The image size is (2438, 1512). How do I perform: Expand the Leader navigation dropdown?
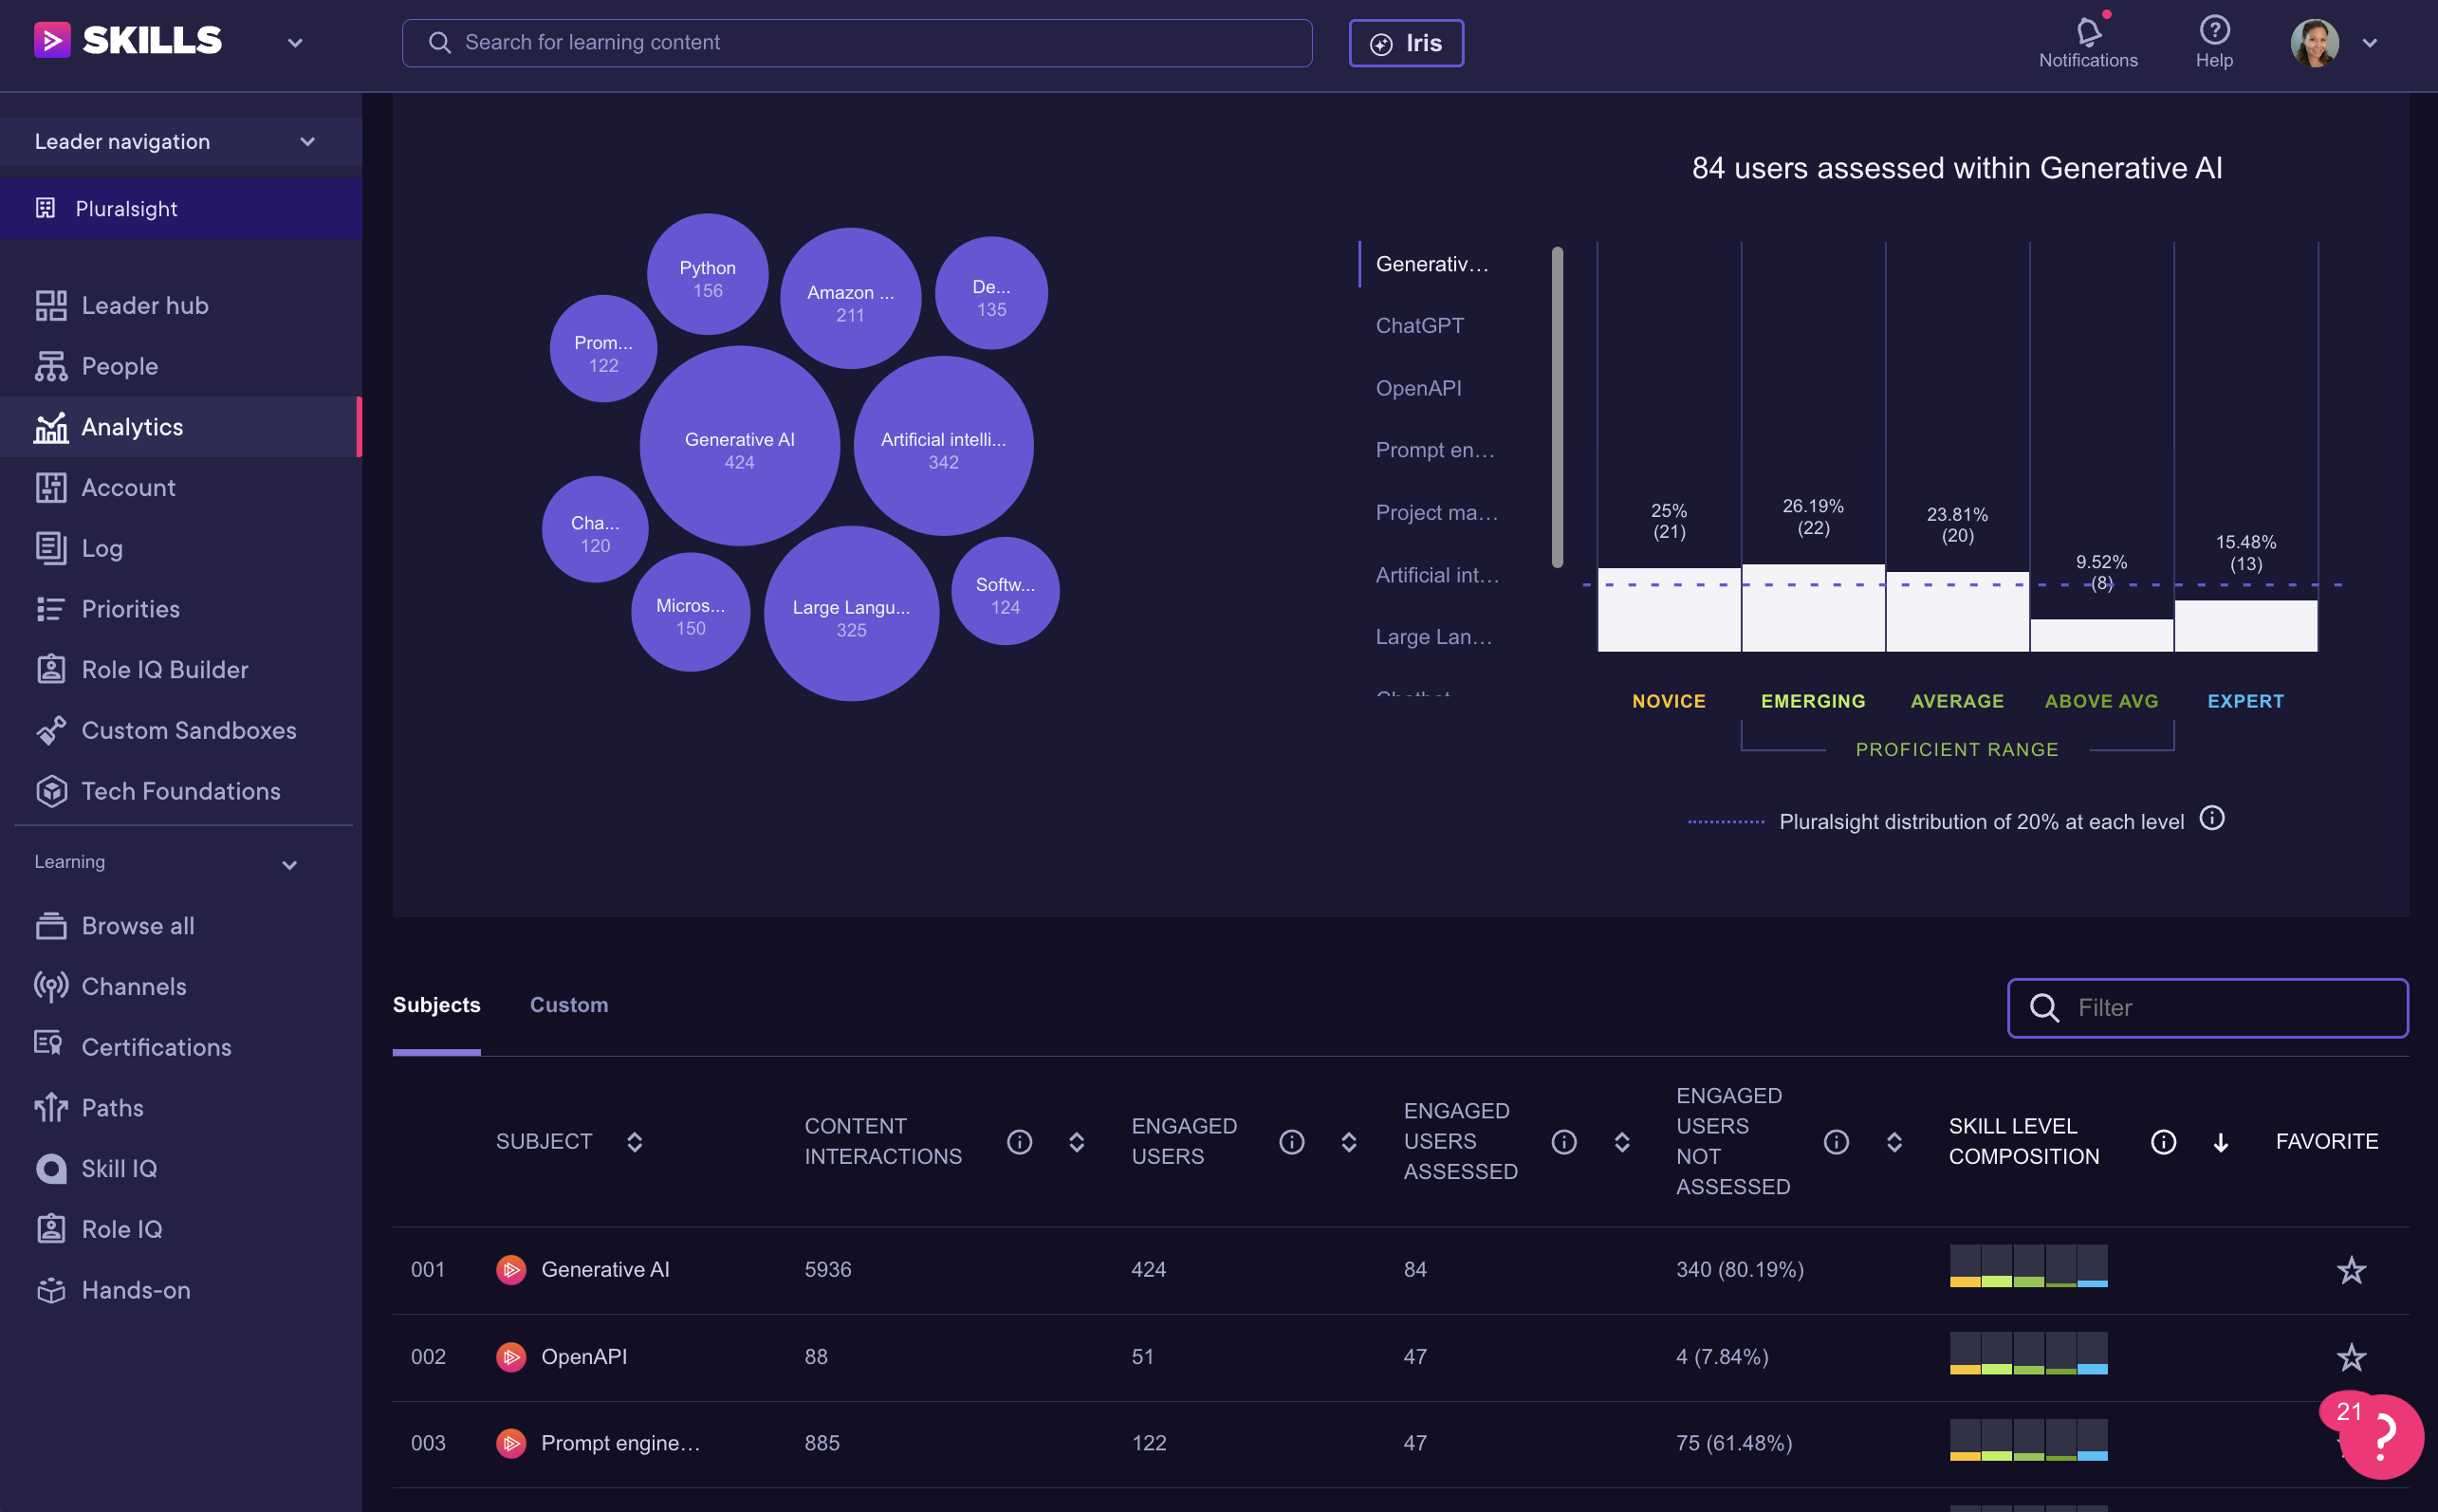coord(307,142)
